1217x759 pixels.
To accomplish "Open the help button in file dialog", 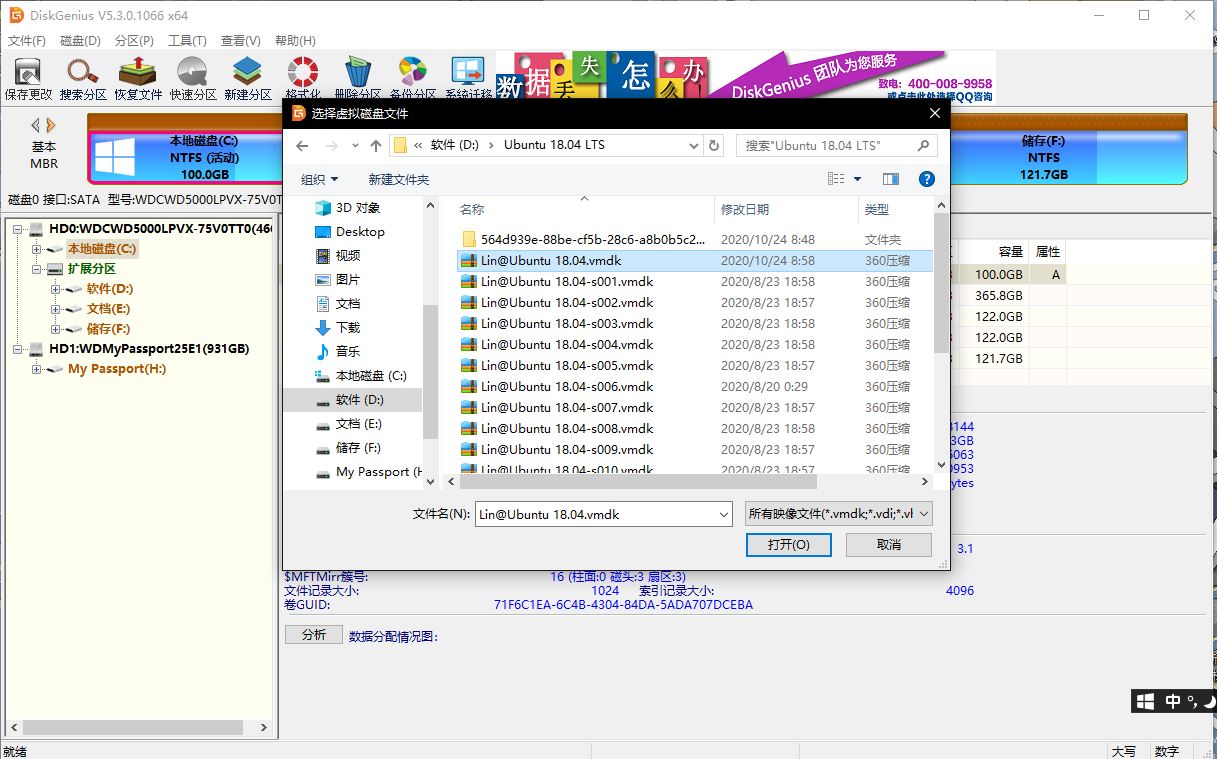I will [926, 179].
